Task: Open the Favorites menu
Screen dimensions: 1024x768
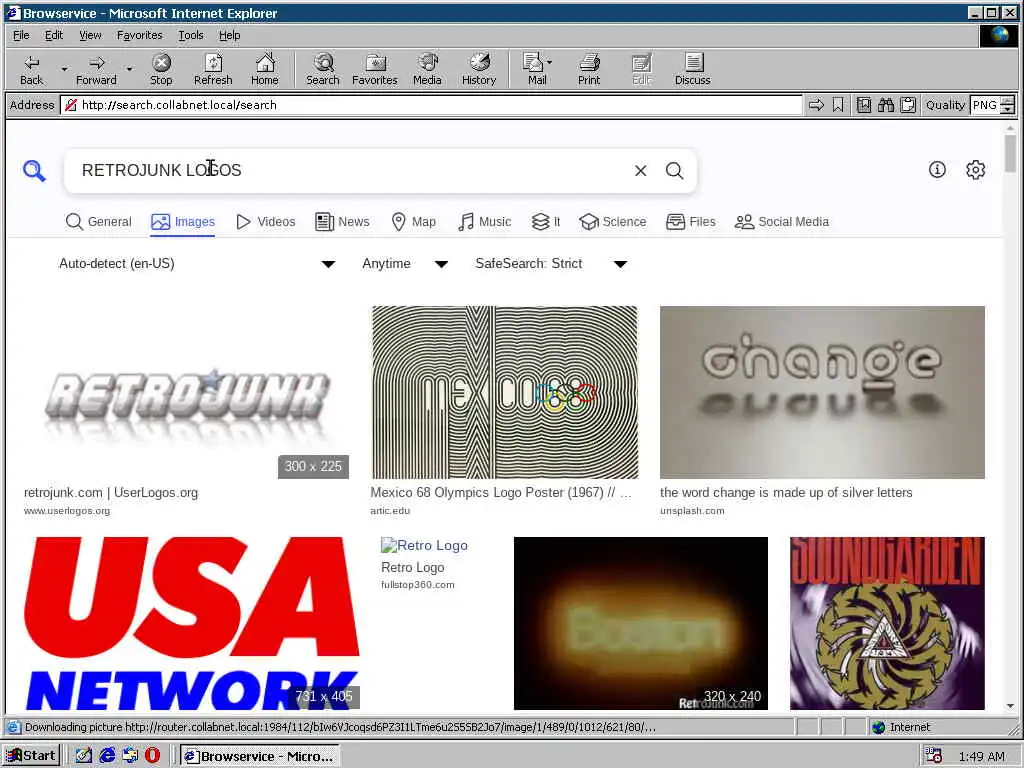Action: click(140, 35)
